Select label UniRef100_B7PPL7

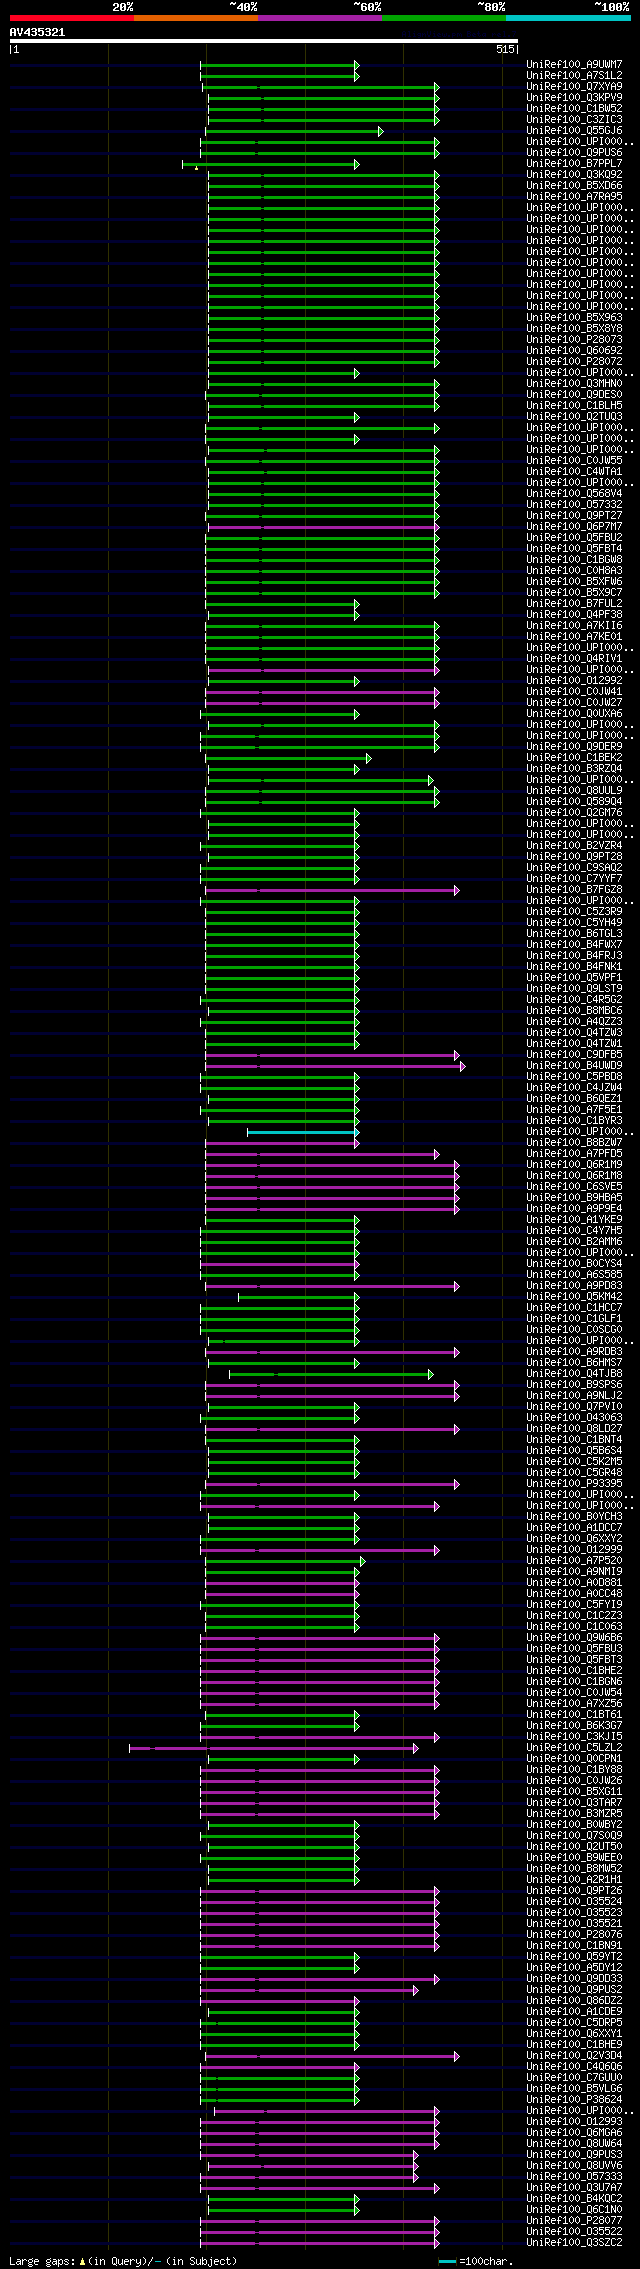click(574, 164)
